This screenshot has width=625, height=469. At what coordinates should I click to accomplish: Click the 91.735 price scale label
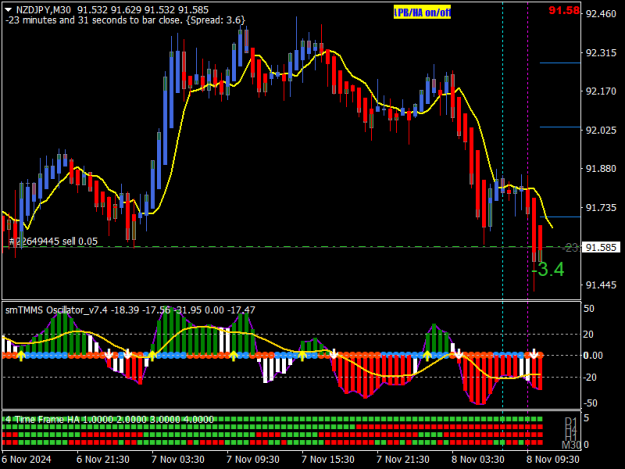(601, 208)
